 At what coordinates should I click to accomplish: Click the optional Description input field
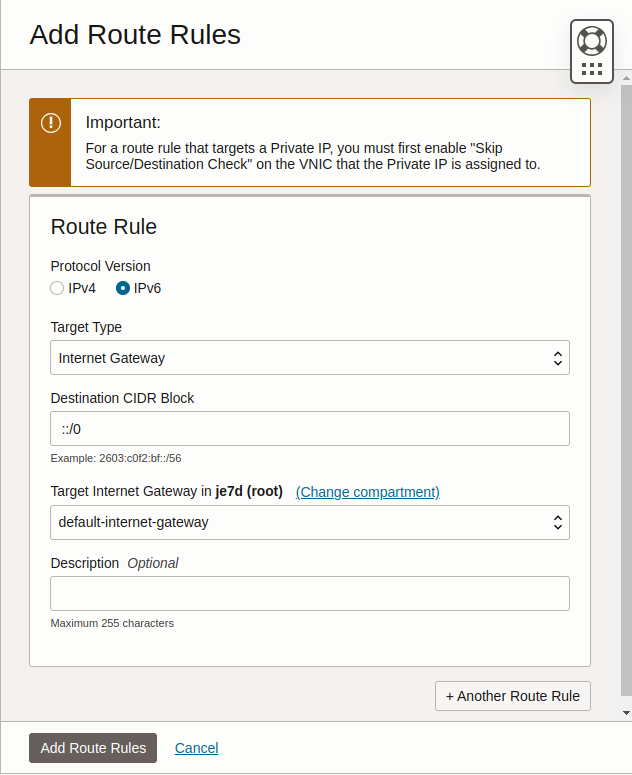310,594
